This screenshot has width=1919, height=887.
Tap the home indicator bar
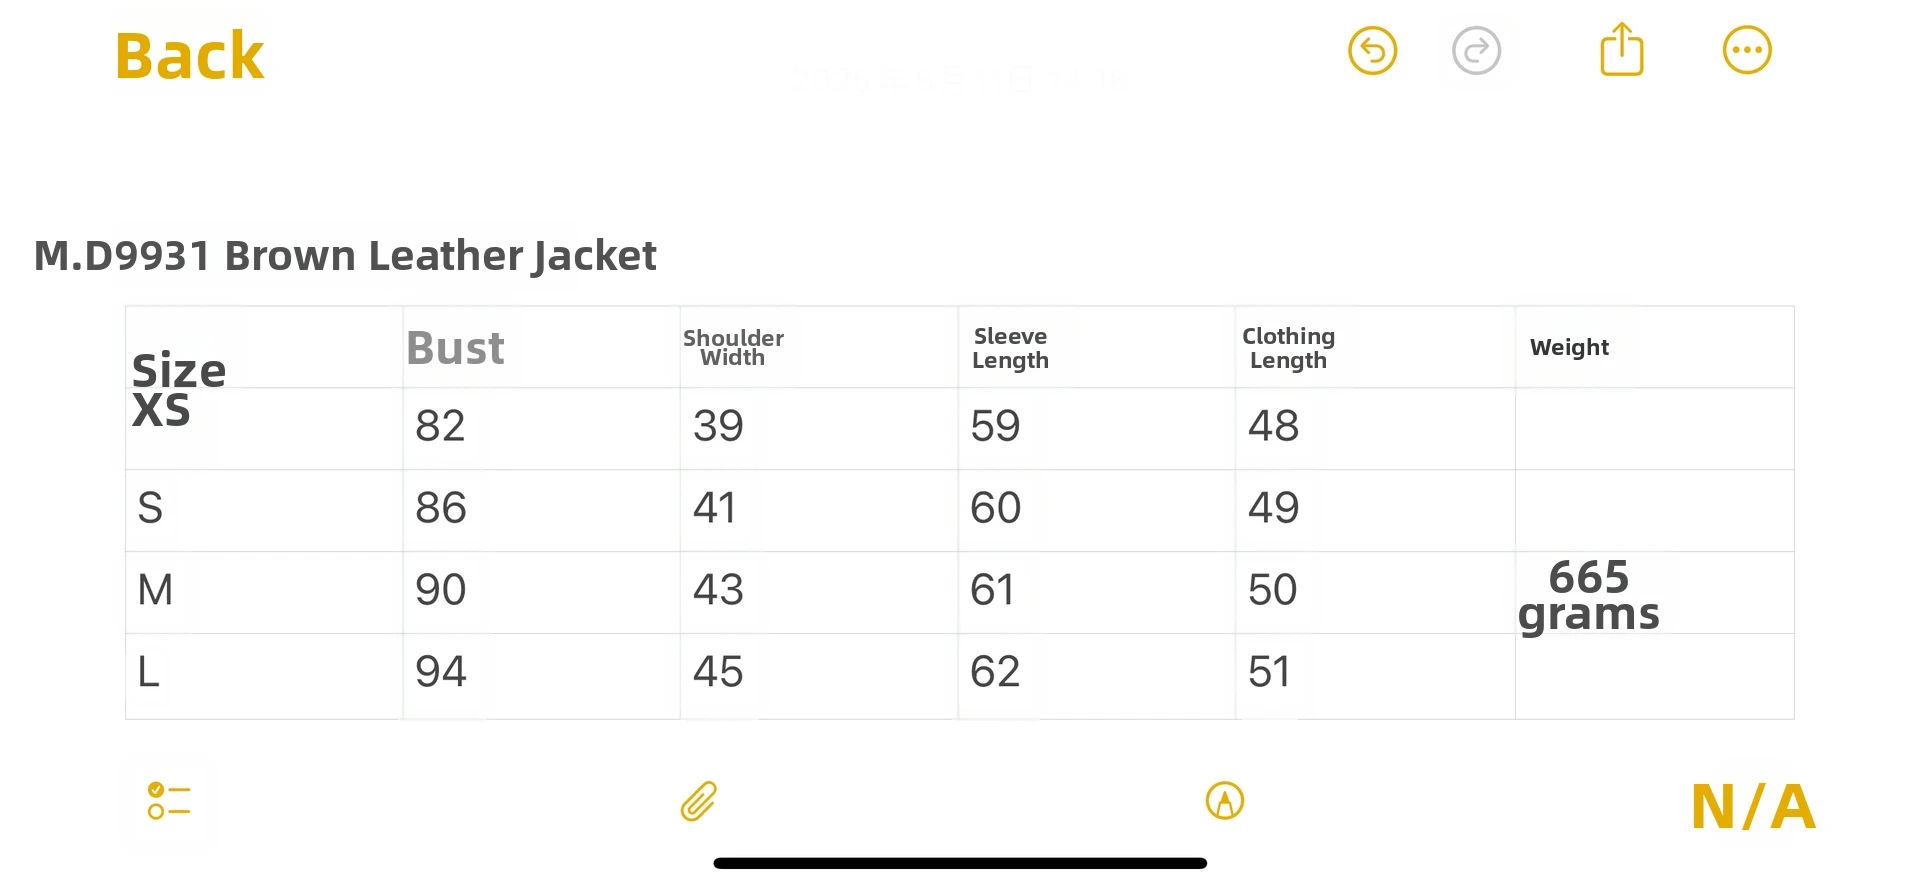[x=959, y=860]
